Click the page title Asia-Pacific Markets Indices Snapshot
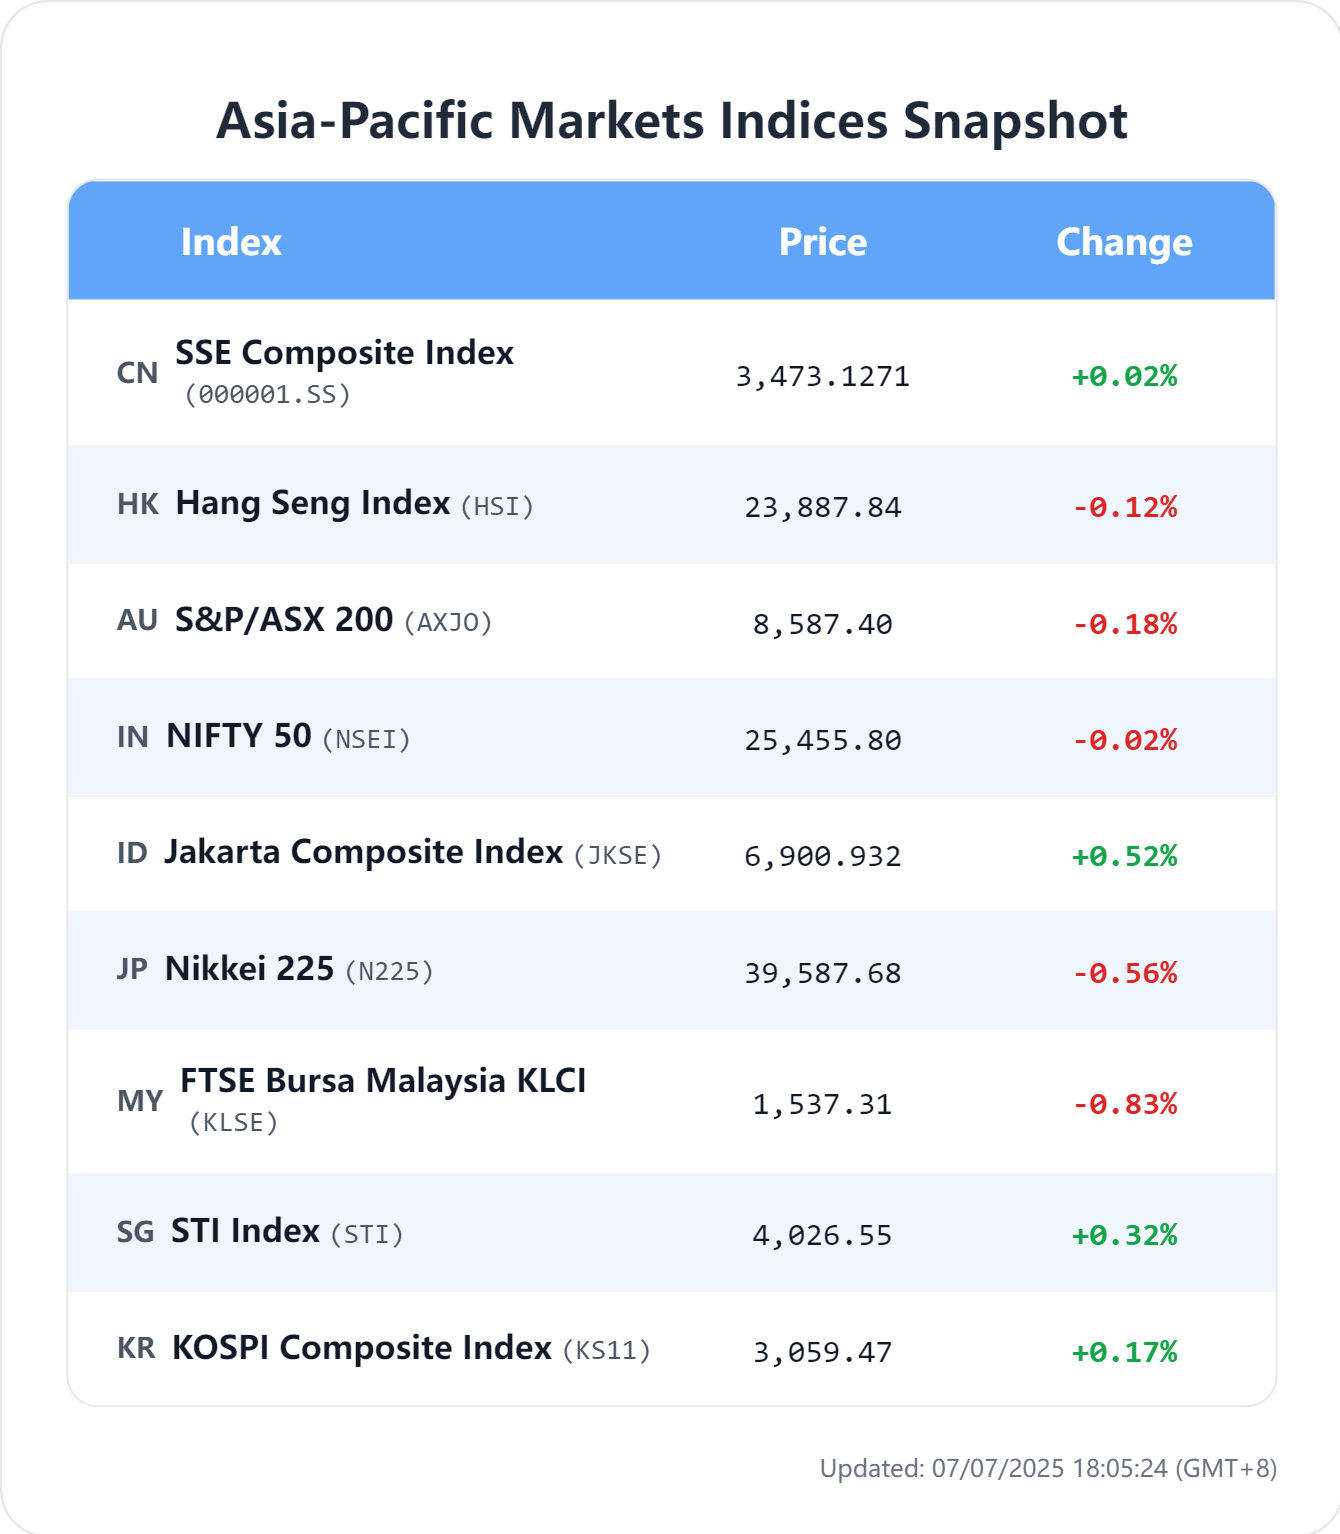This screenshot has height=1534, width=1340. tap(672, 120)
